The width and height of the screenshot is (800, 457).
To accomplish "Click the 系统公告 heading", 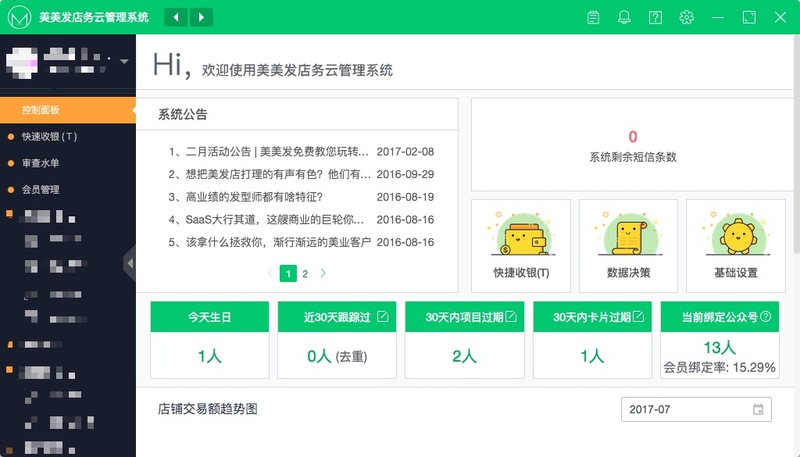I will pos(183,114).
